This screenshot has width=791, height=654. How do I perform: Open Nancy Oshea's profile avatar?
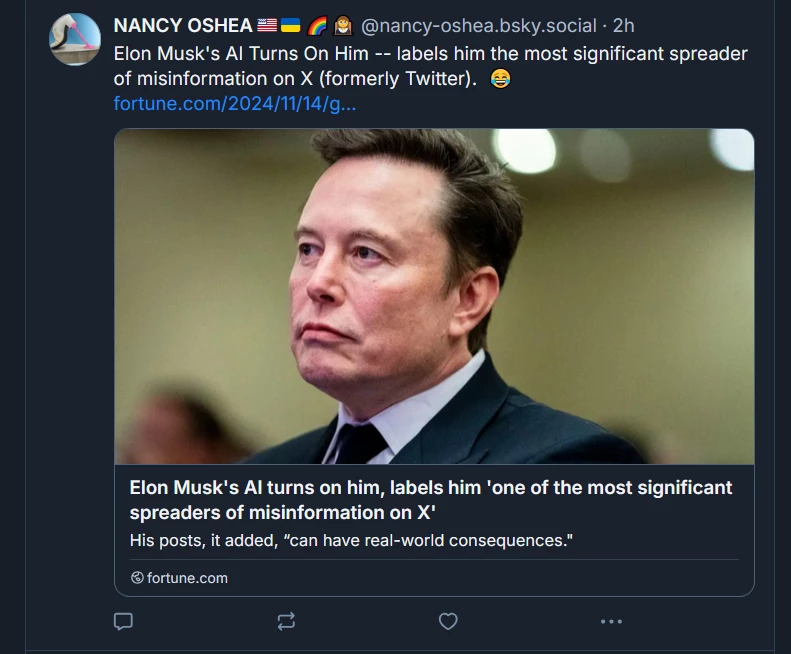click(75, 40)
